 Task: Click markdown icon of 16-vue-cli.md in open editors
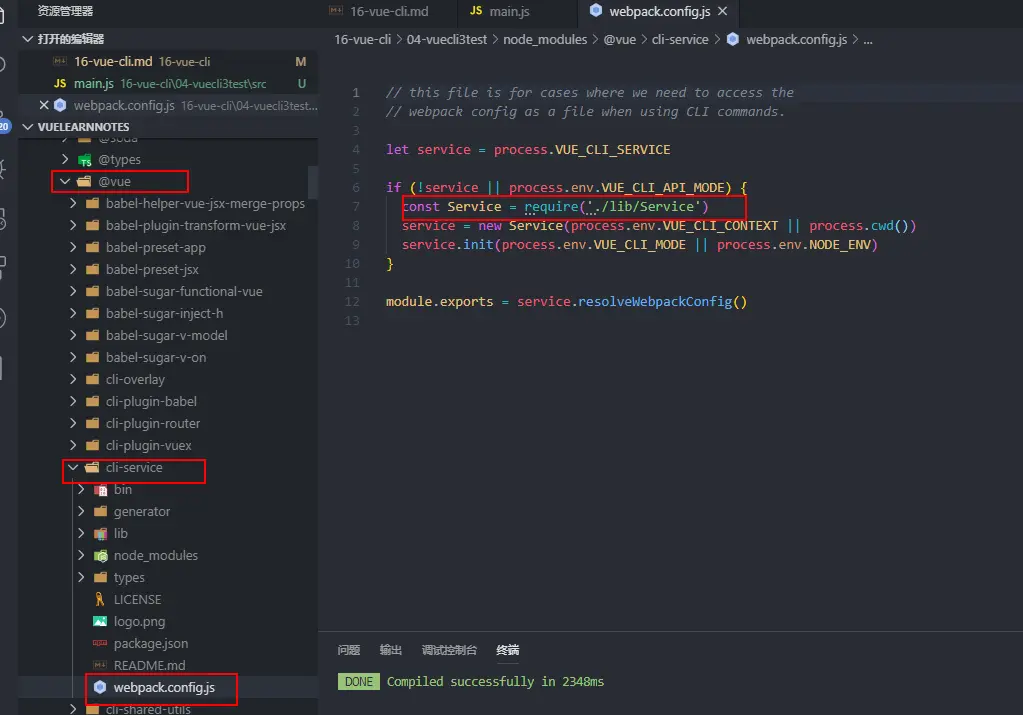tap(60, 61)
